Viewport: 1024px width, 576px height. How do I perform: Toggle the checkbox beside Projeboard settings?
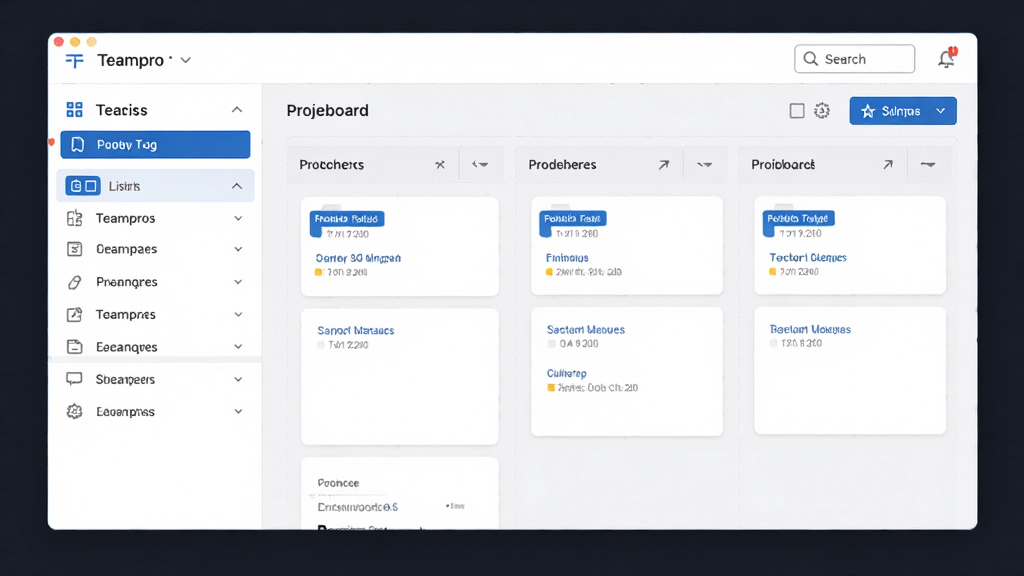point(797,111)
